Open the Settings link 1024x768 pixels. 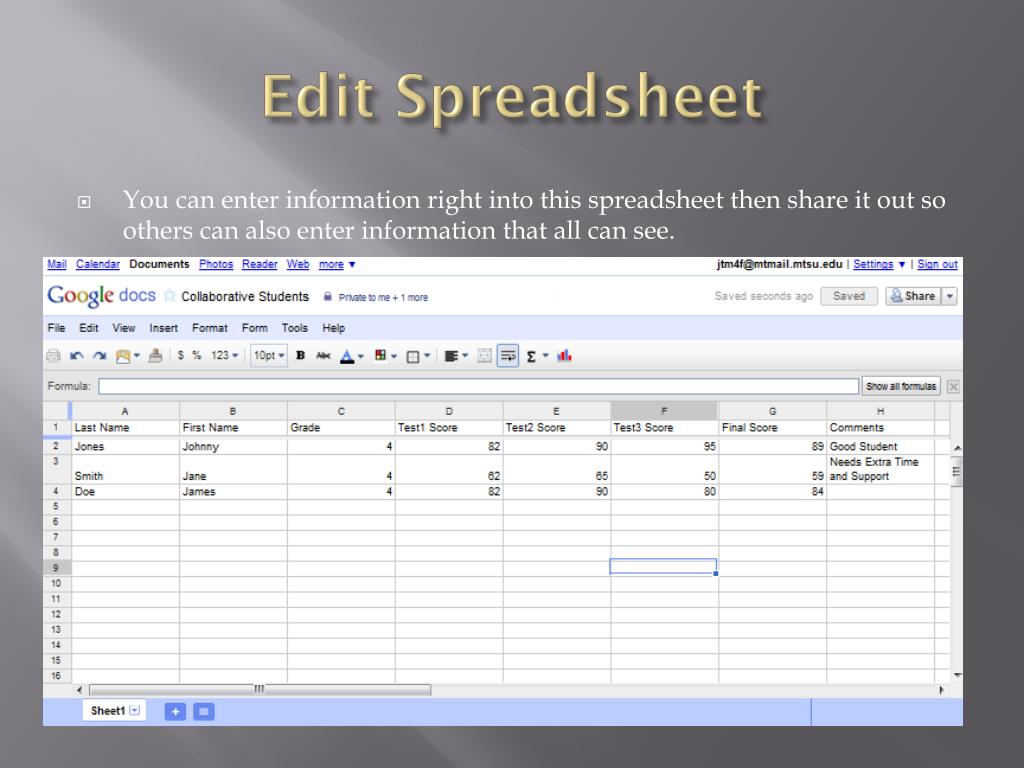[873, 264]
